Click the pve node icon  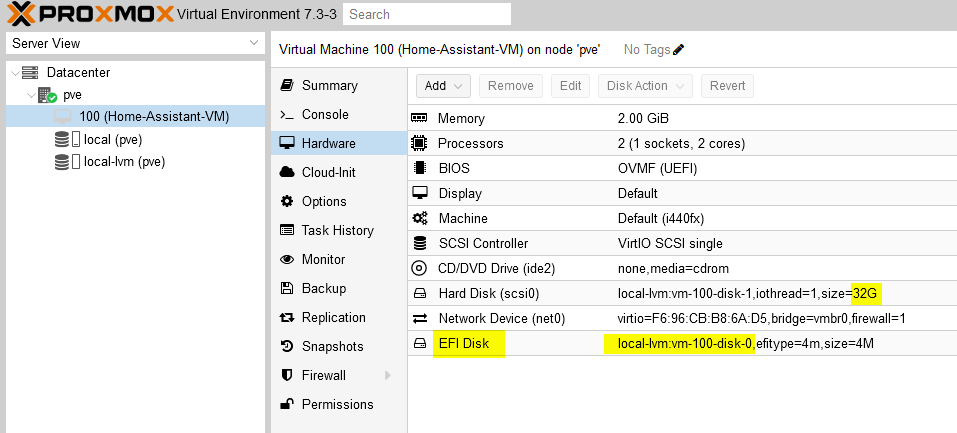point(47,95)
